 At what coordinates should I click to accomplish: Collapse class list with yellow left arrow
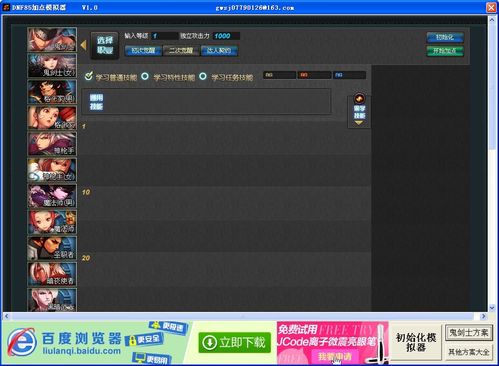pos(83,45)
